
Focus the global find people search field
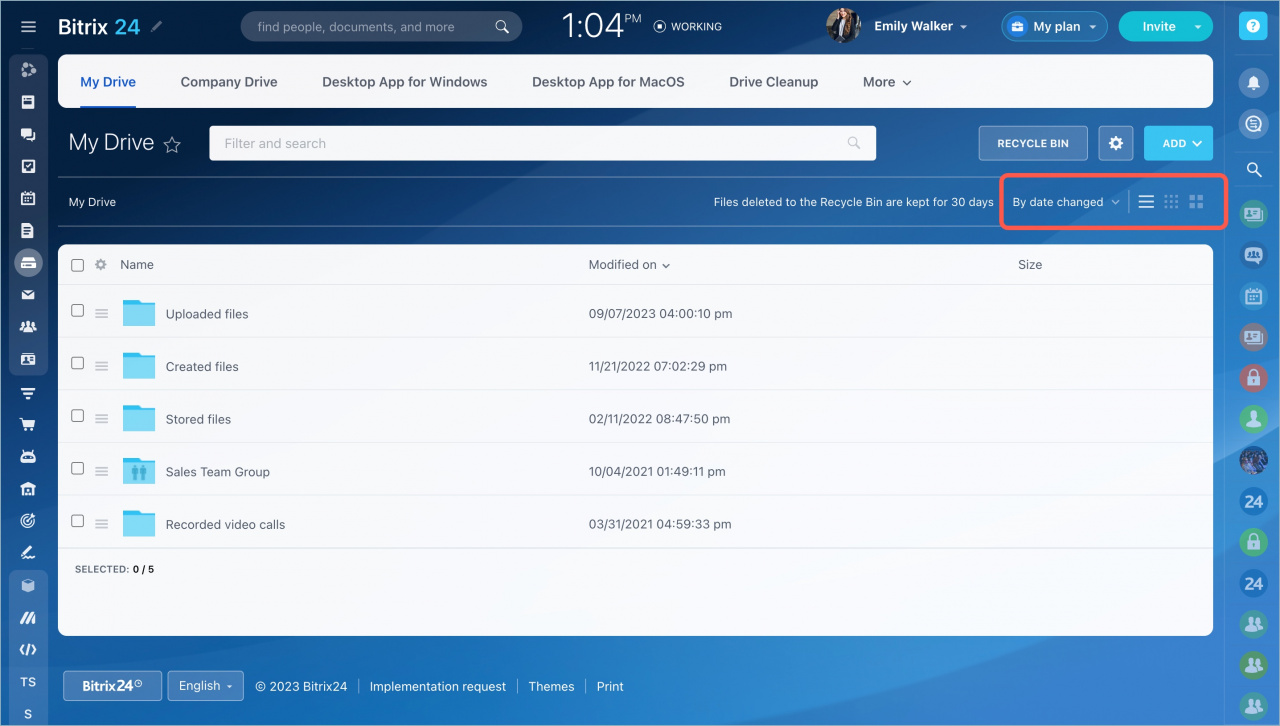click(381, 27)
